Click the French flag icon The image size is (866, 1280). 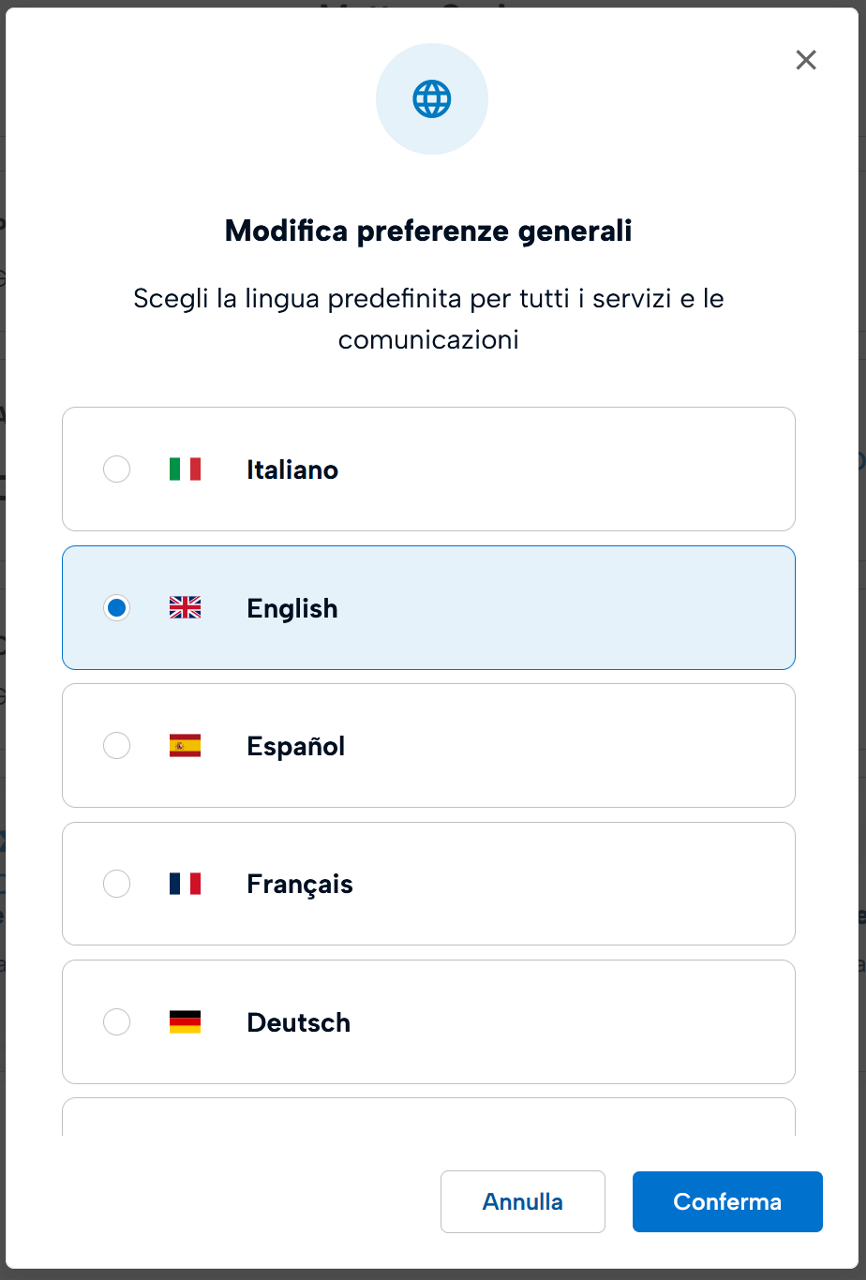pos(185,883)
